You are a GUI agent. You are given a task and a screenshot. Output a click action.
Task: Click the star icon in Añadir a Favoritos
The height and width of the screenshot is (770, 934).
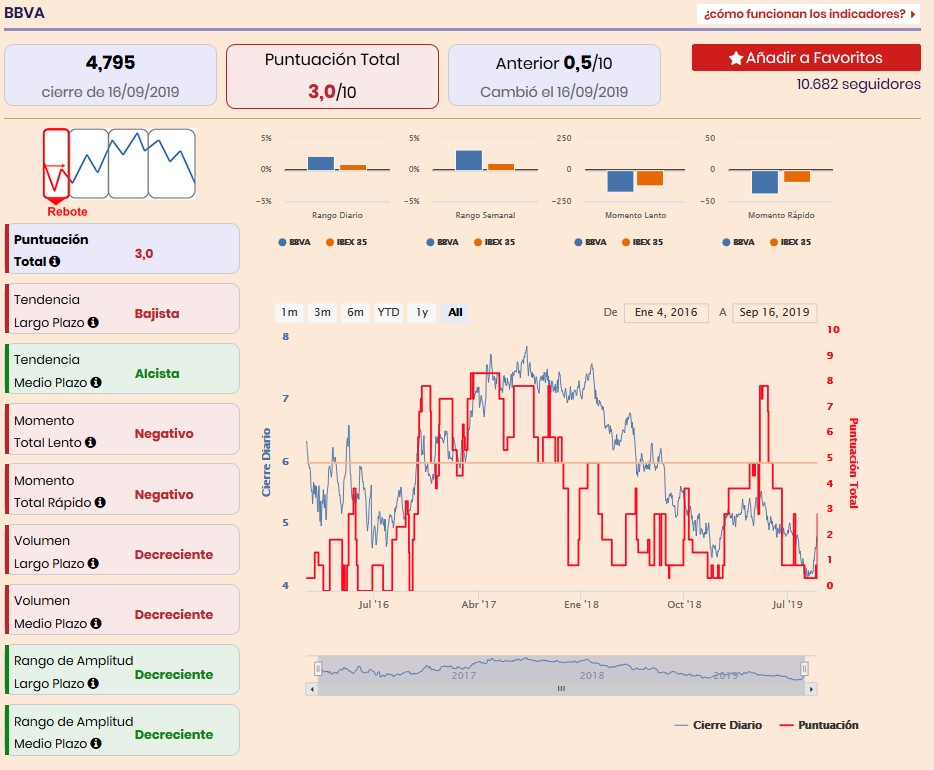[736, 58]
